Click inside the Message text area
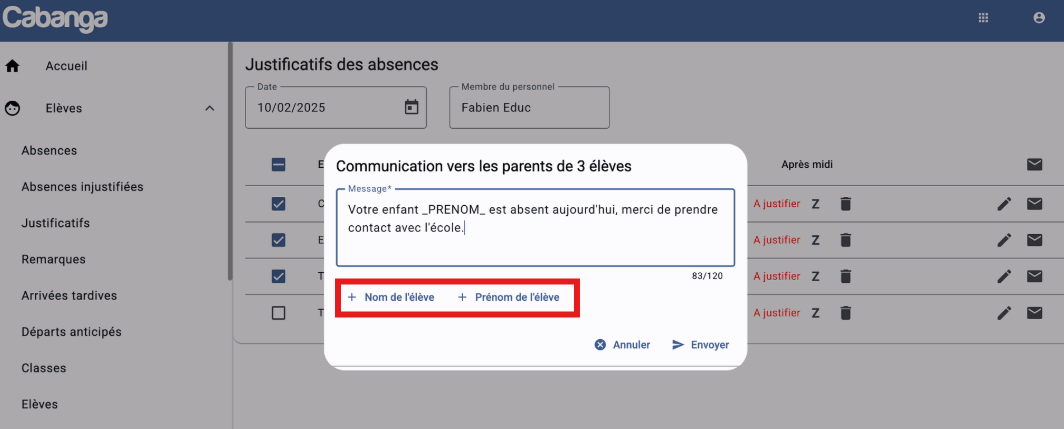The height and width of the screenshot is (429, 1064). 535,225
